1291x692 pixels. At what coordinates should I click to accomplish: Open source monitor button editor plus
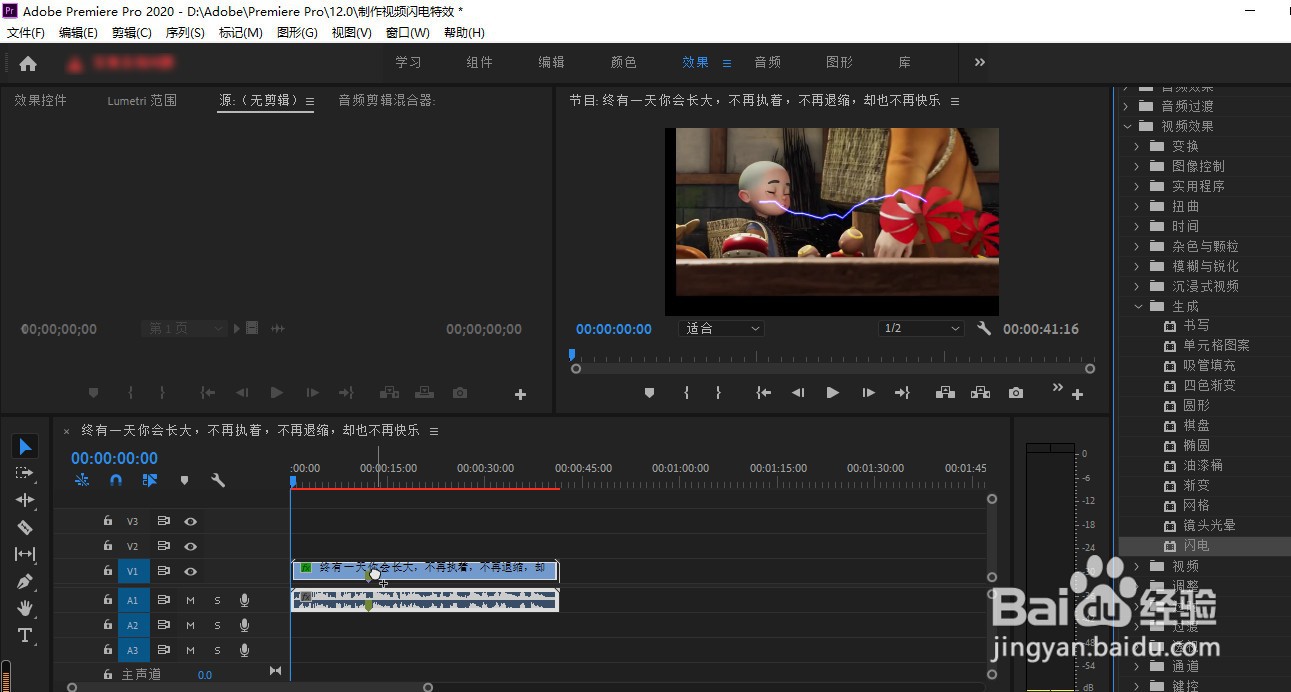(x=520, y=395)
